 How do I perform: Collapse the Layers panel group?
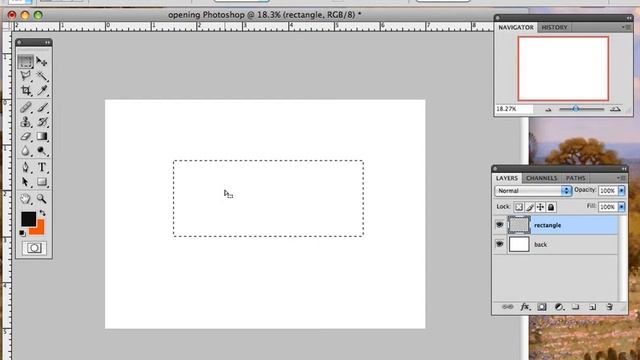point(624,169)
